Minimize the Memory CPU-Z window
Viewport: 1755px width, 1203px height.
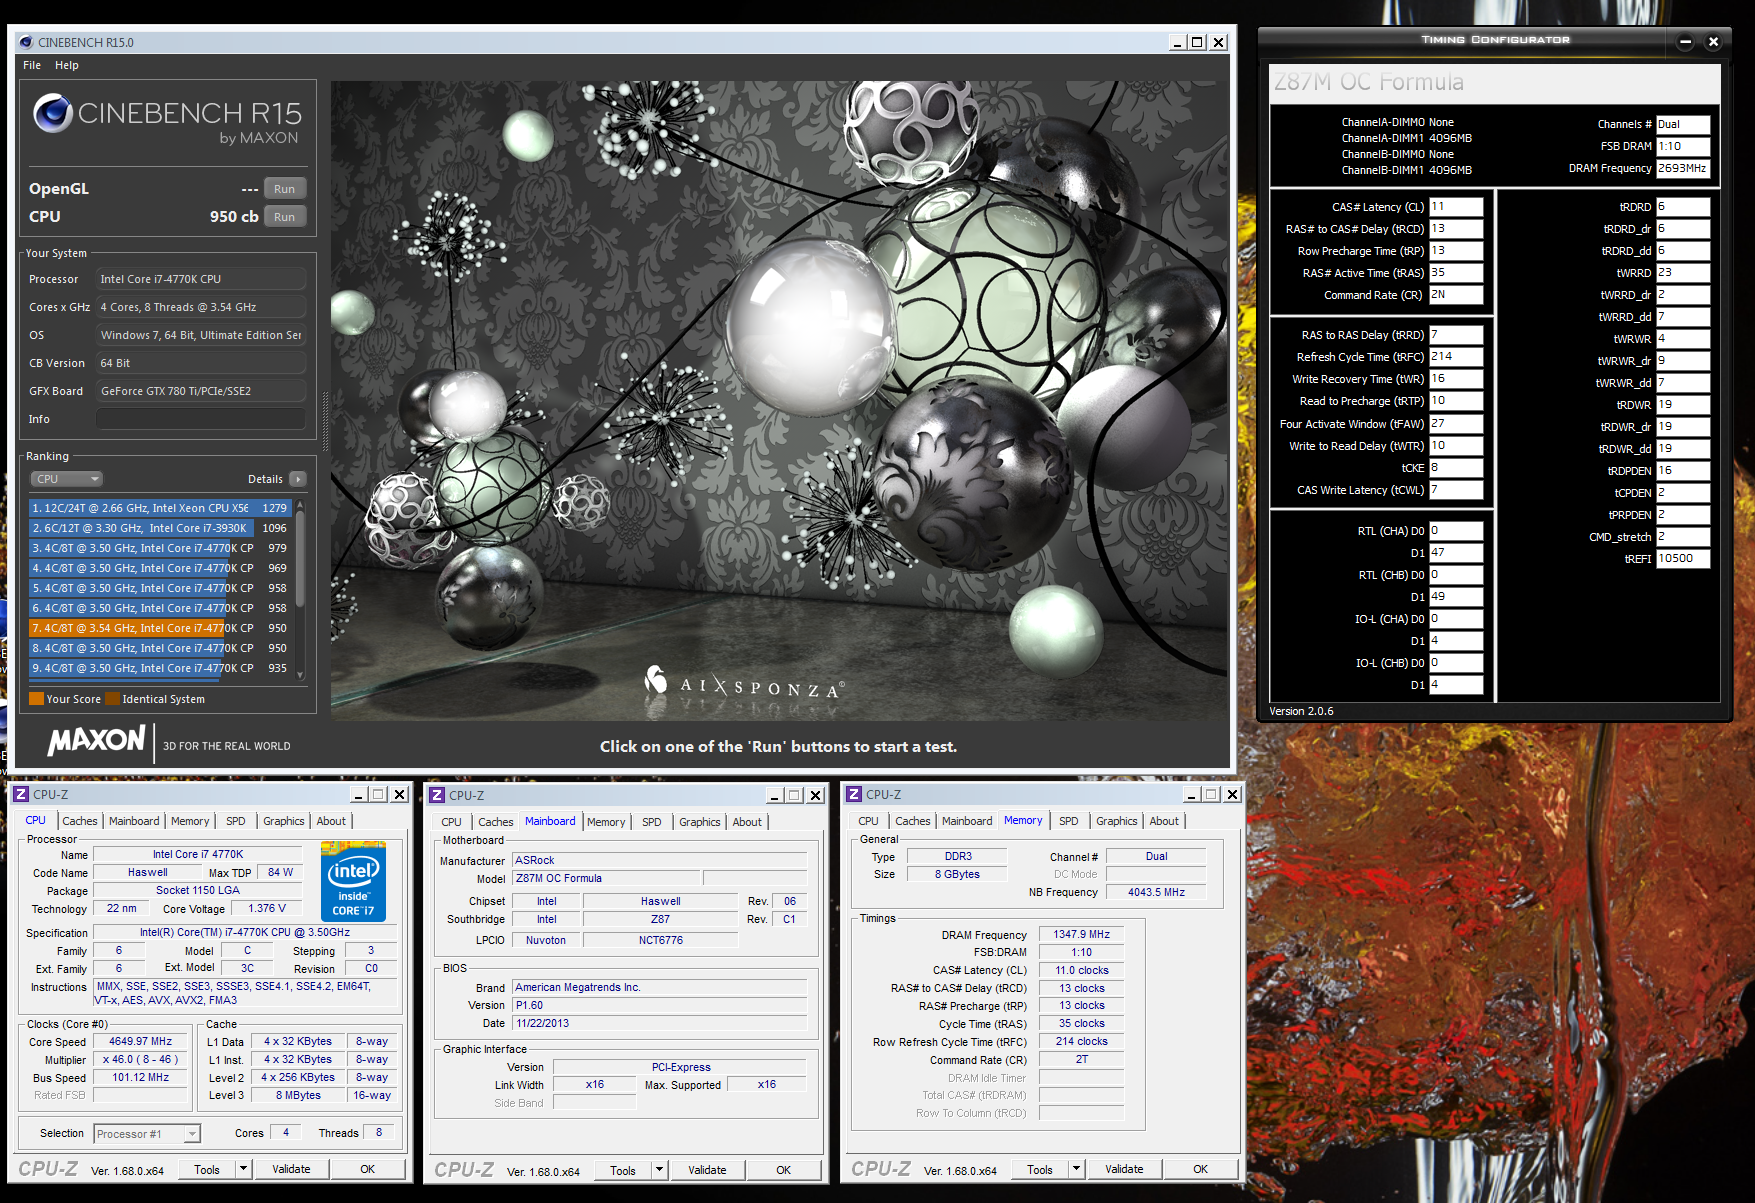coord(1192,794)
